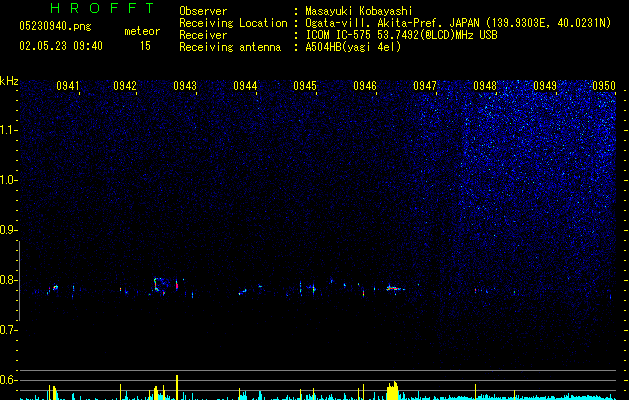
Task: Click the 0945 time marker
Action: click(305, 86)
